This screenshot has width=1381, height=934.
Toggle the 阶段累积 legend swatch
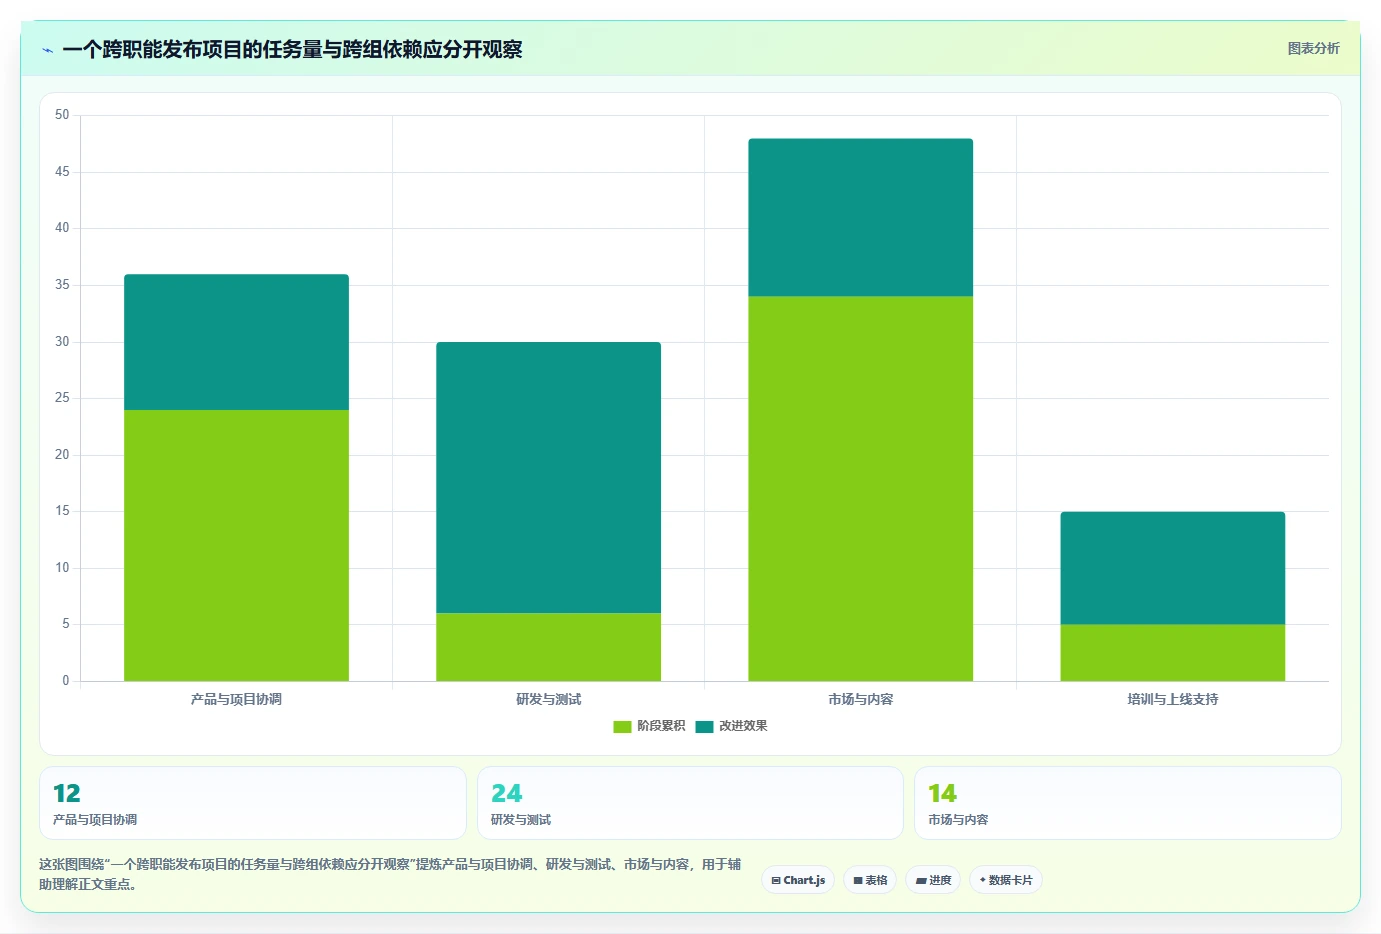tap(622, 726)
